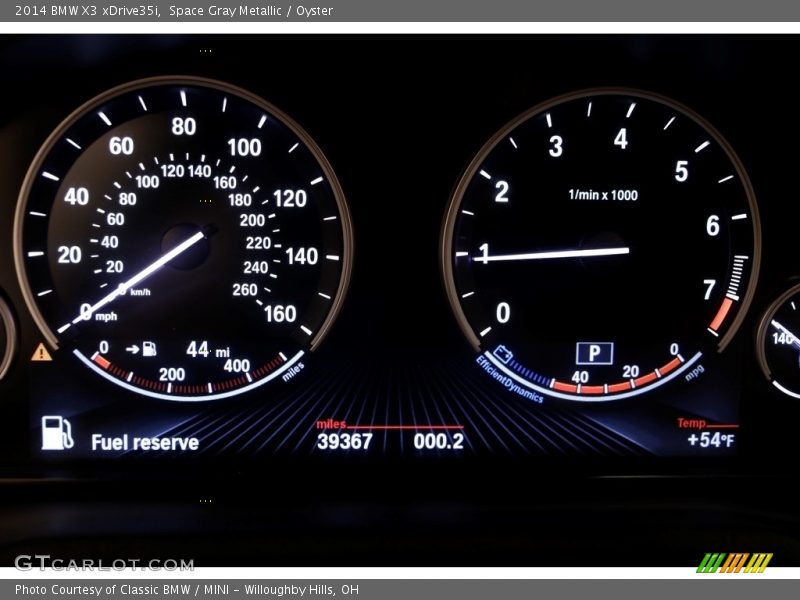Screen dimensions: 800x600
Task: Click the red Temp label
Action: [x=691, y=422]
